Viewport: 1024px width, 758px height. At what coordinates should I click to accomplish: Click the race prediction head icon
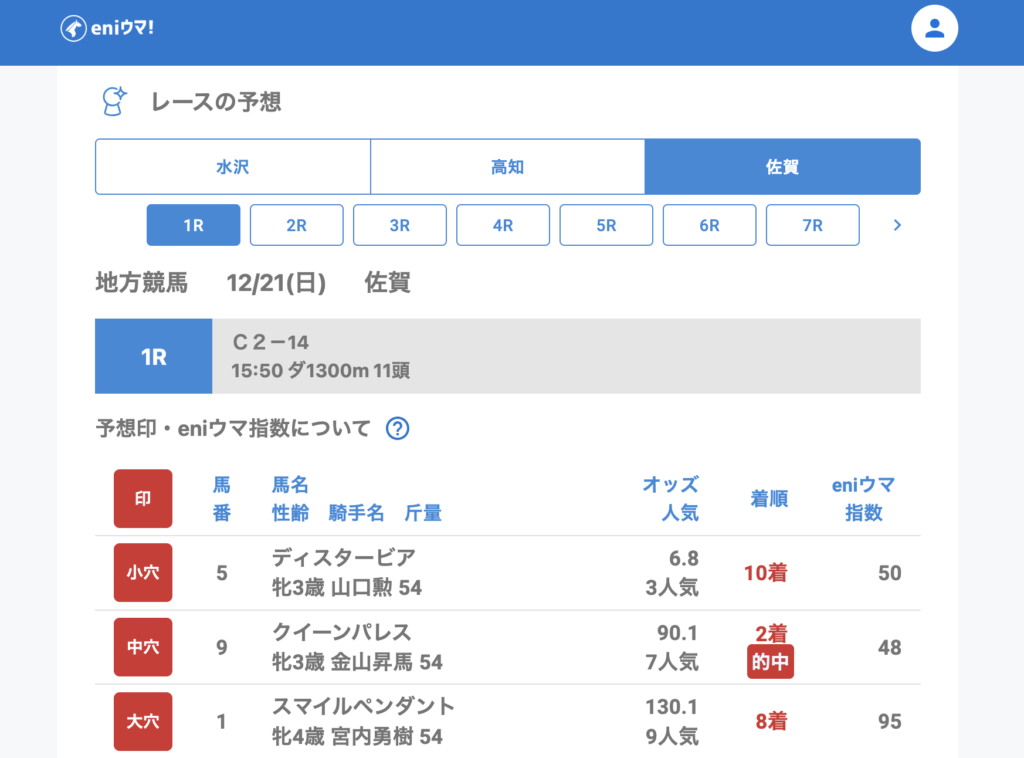114,101
